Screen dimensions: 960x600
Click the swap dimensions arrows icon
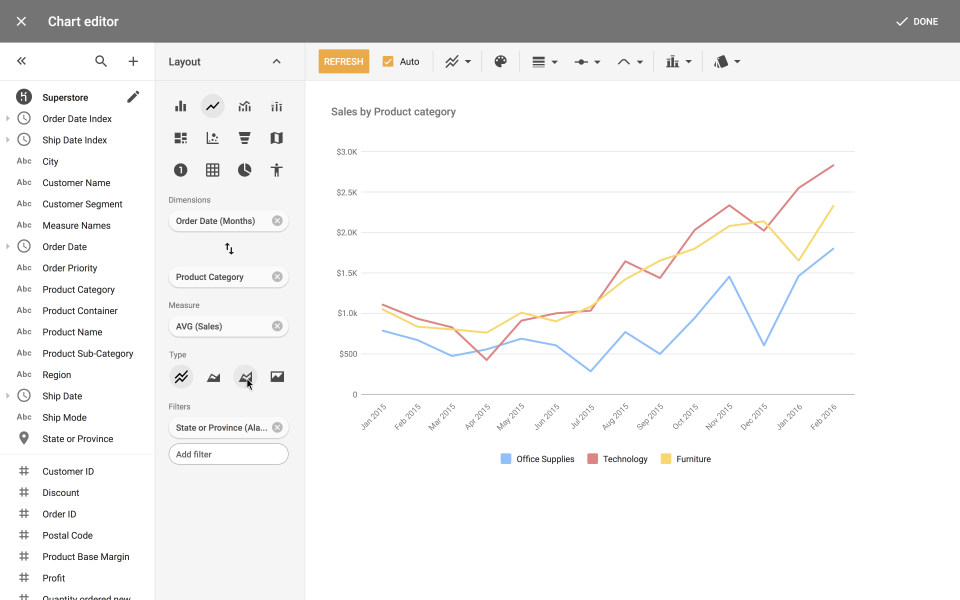229,249
